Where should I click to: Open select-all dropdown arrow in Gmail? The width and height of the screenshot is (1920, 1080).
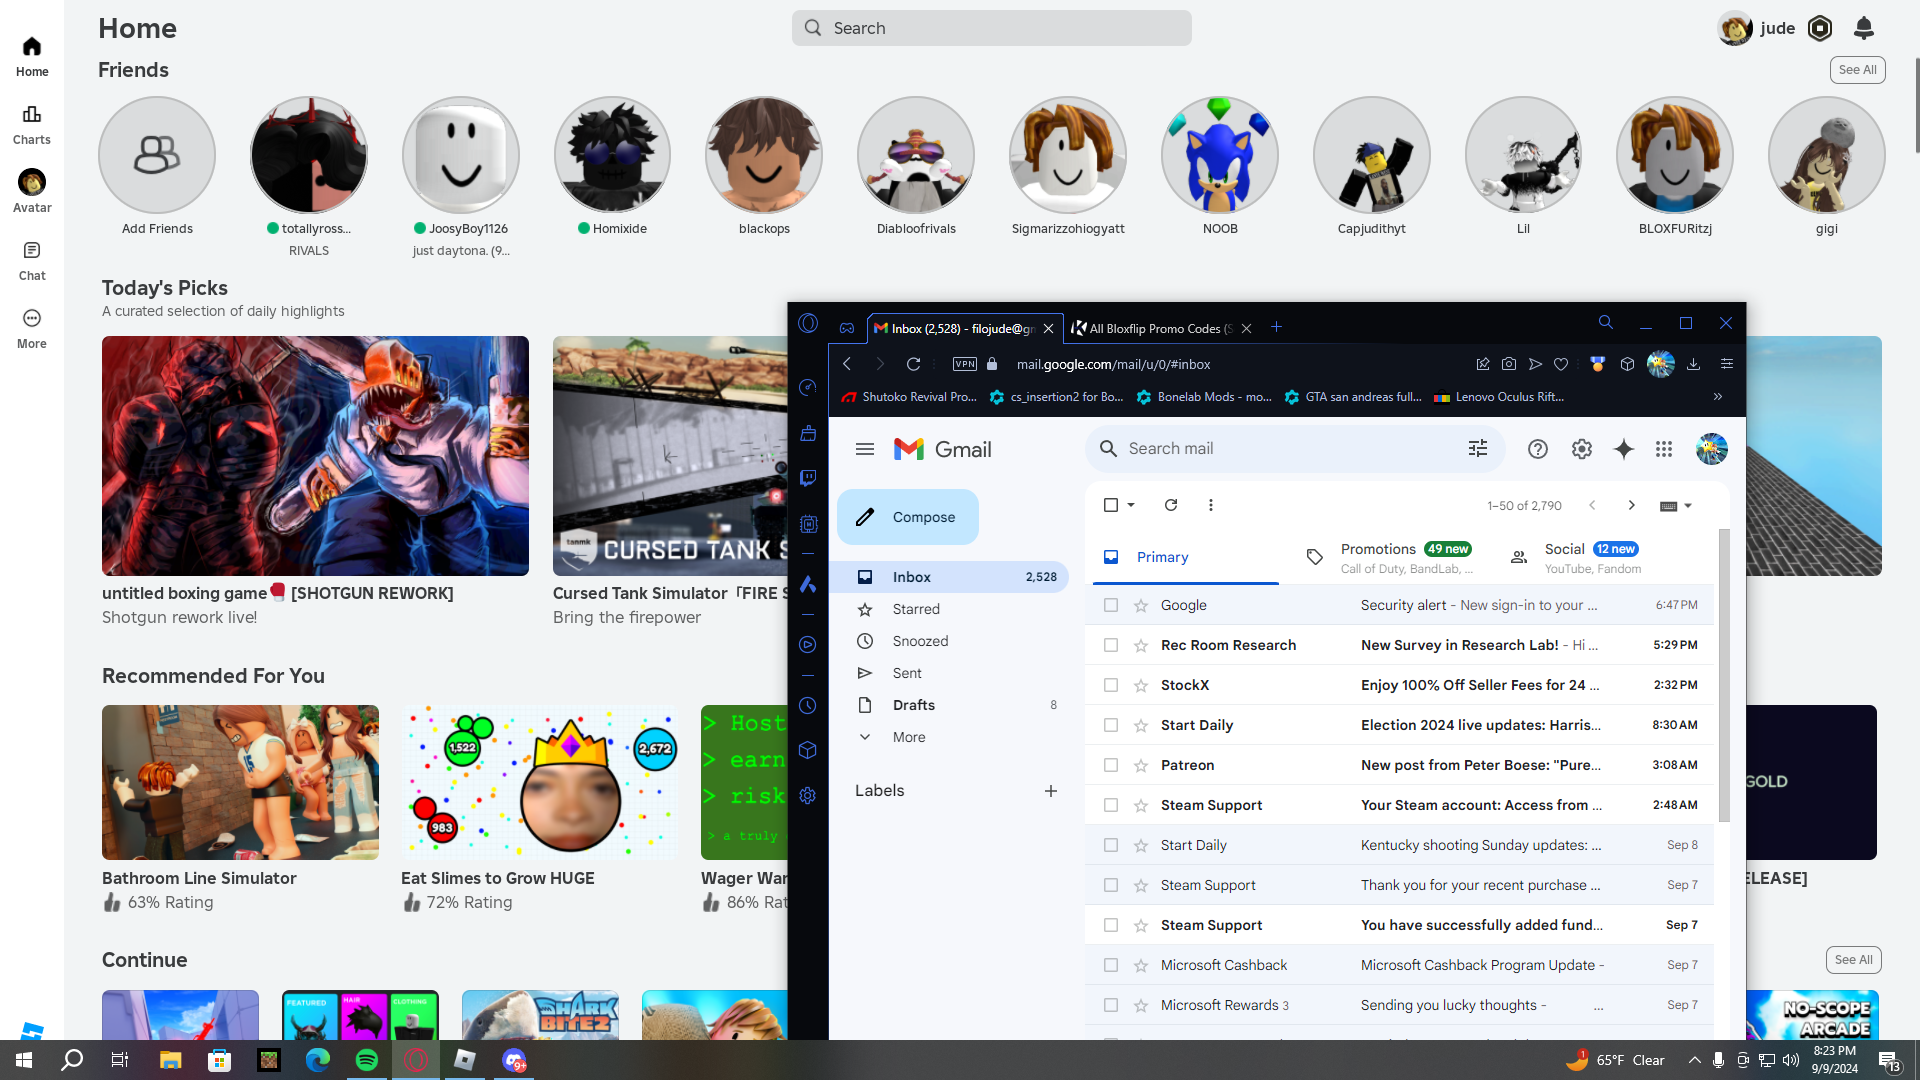click(1131, 505)
